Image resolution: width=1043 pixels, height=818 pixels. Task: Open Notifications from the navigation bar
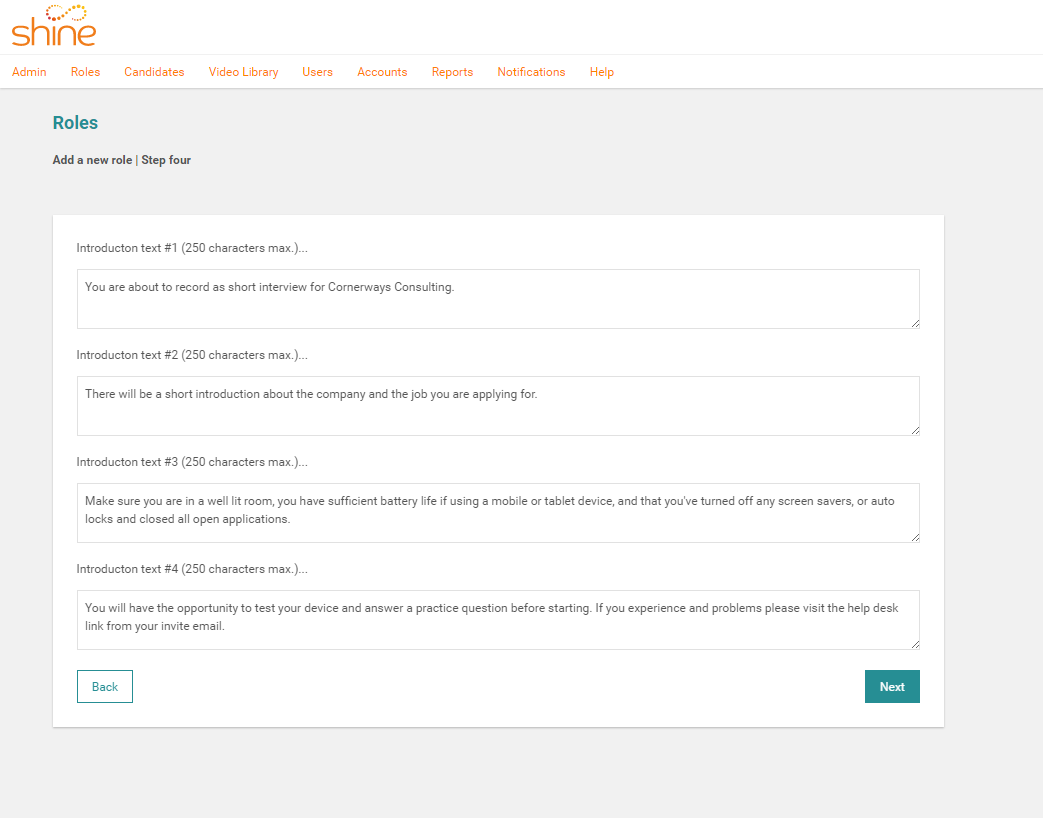pos(531,72)
